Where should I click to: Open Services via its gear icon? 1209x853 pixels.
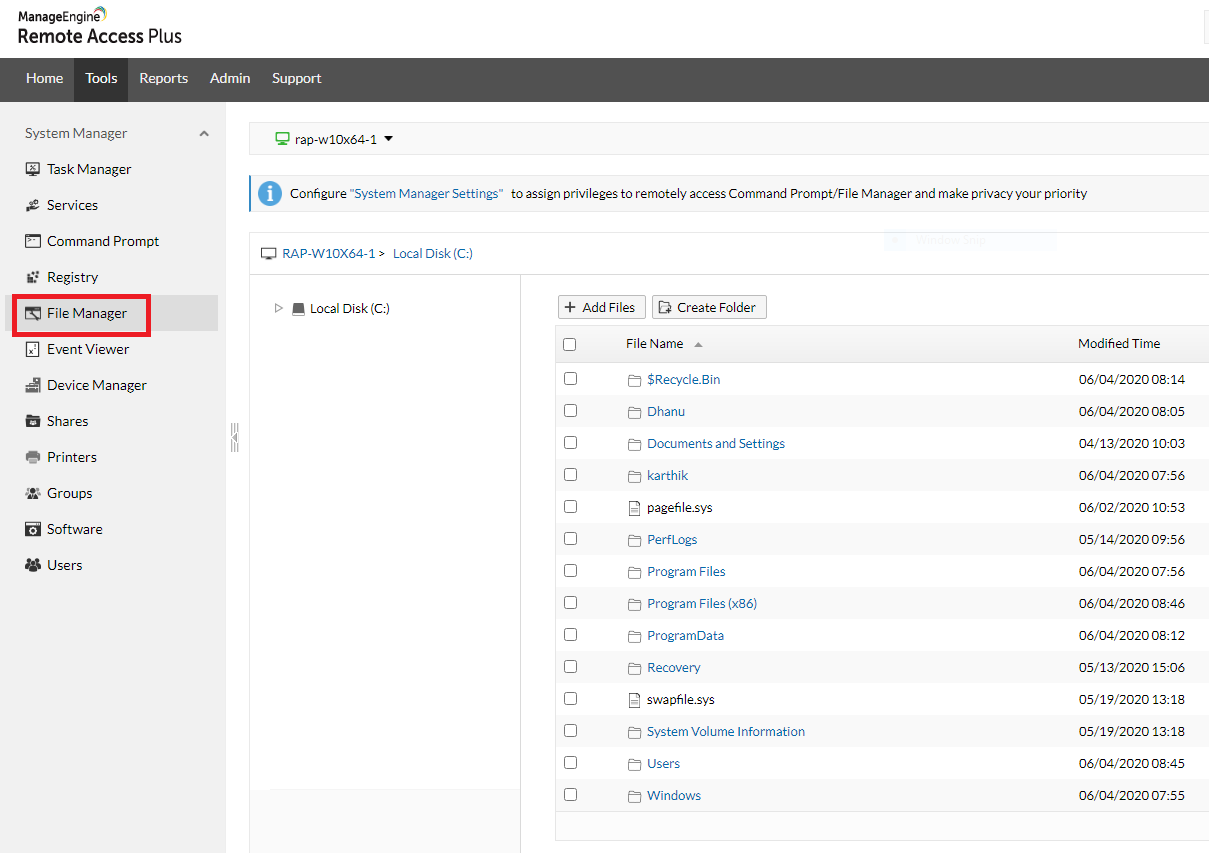[x=32, y=205]
